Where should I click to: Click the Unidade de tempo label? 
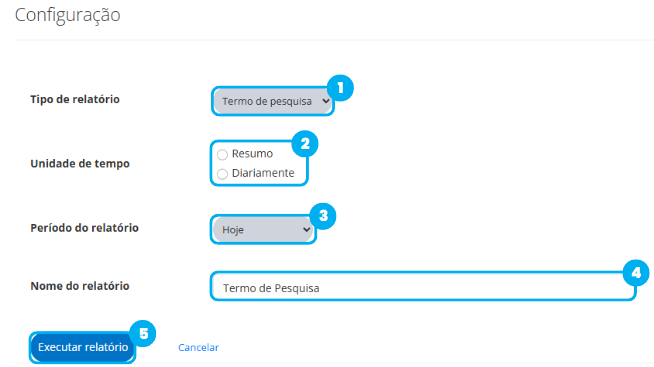pos(80,163)
